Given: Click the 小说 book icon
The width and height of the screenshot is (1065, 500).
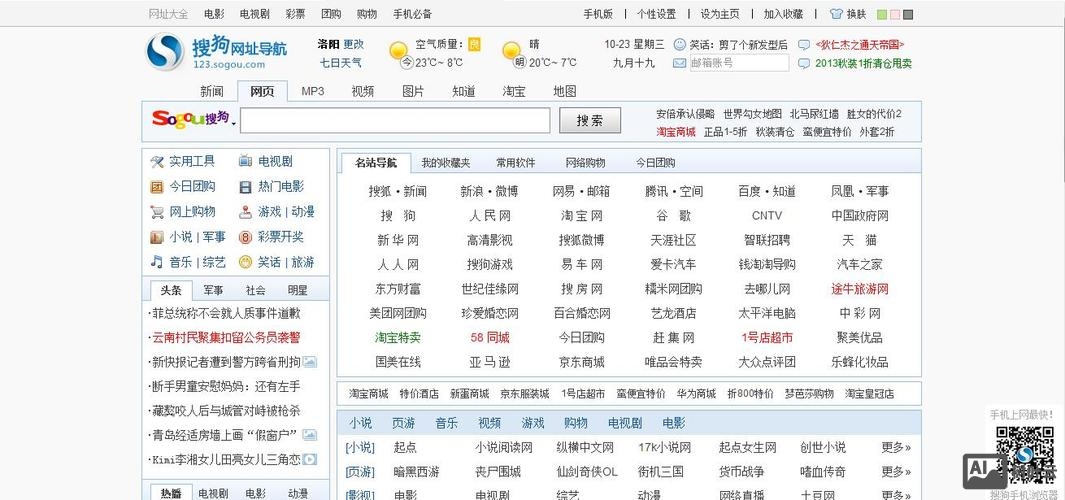Looking at the screenshot, I should (x=157, y=237).
